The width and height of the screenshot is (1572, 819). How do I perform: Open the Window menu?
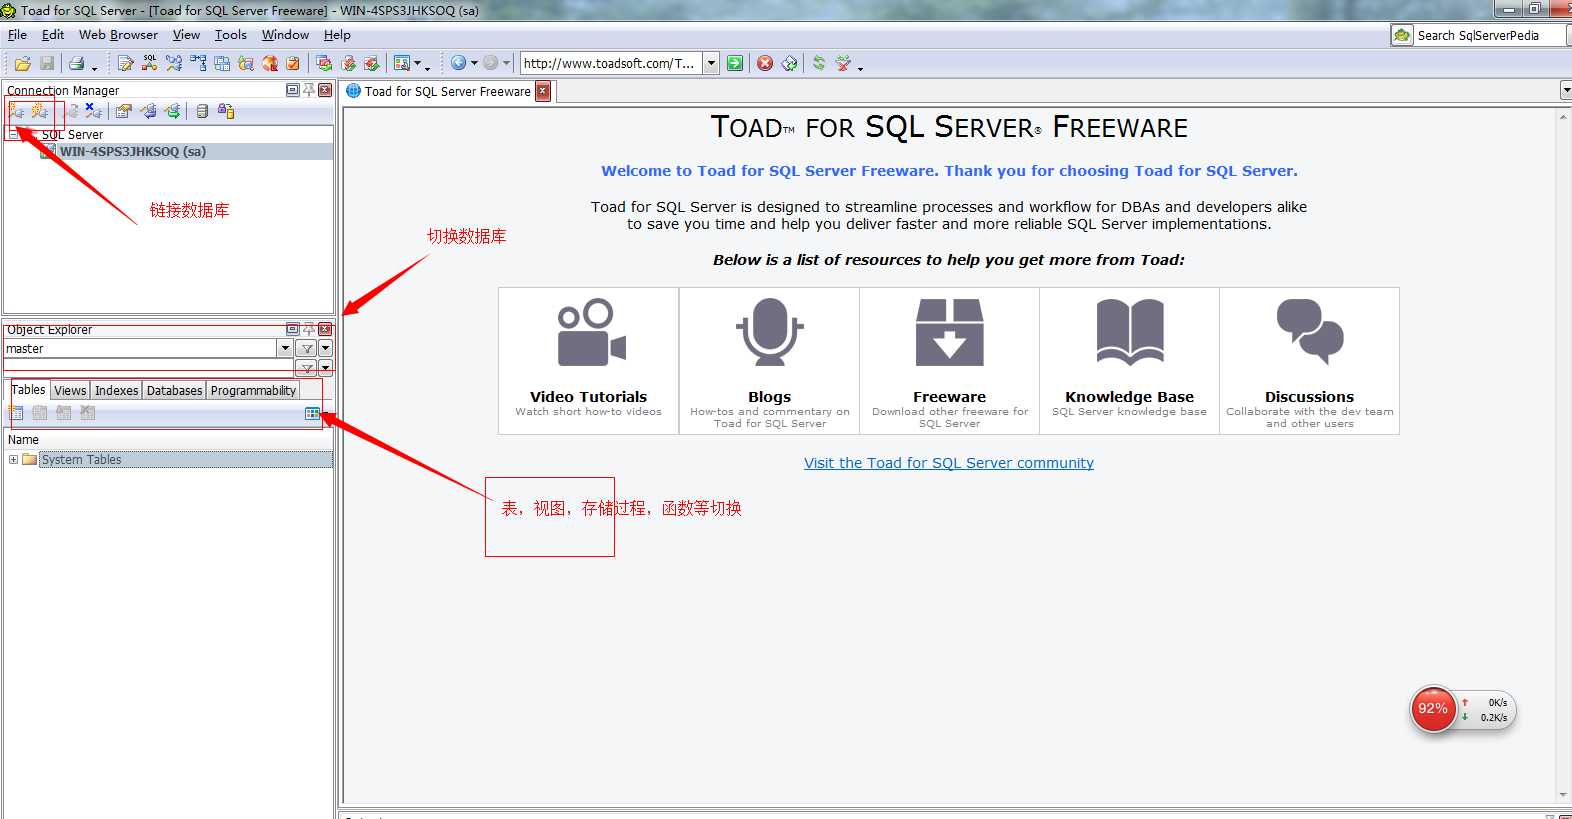click(285, 35)
